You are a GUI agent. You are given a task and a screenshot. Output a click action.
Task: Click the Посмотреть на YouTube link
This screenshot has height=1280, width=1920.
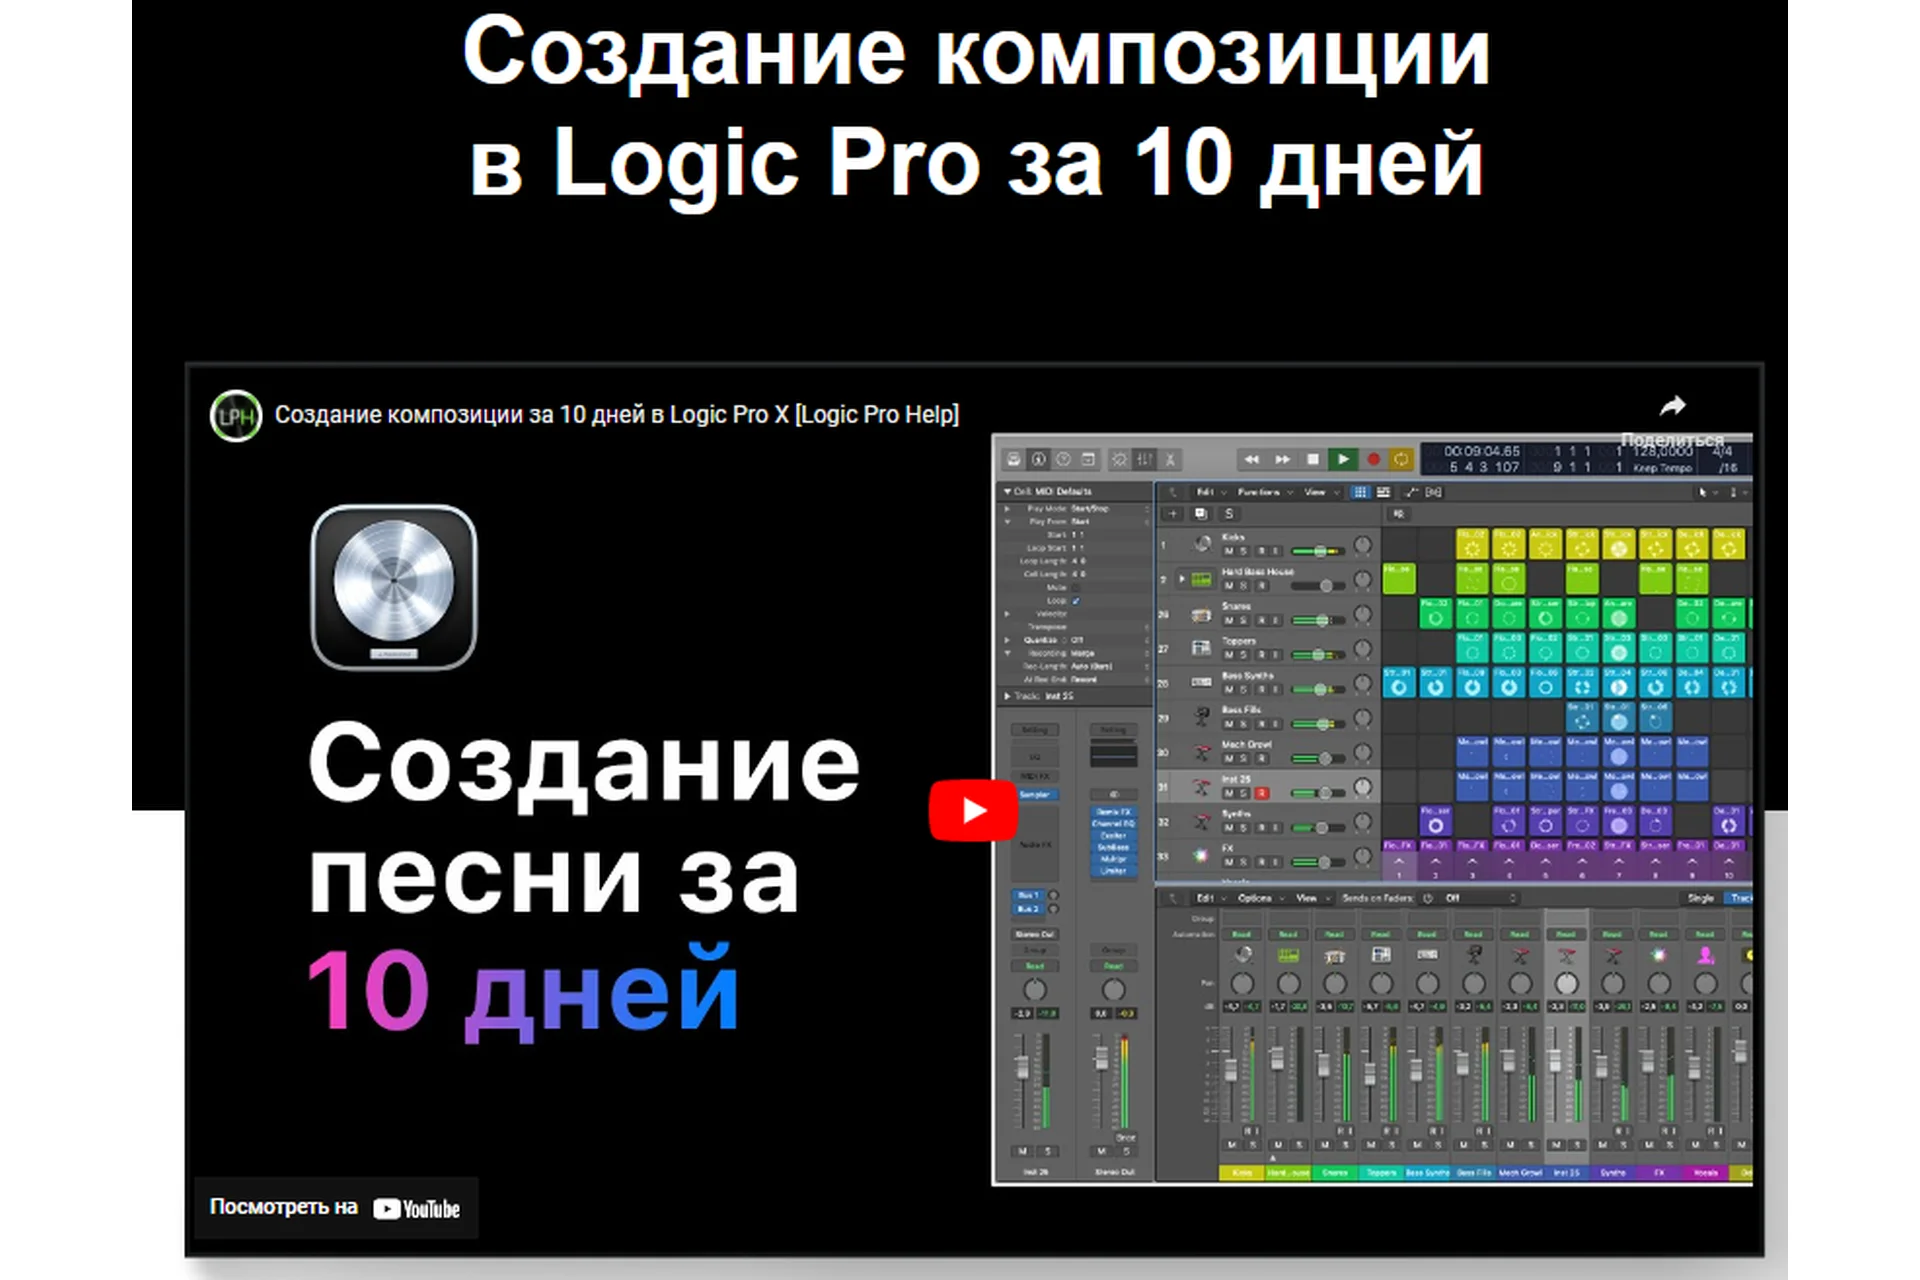[335, 1208]
